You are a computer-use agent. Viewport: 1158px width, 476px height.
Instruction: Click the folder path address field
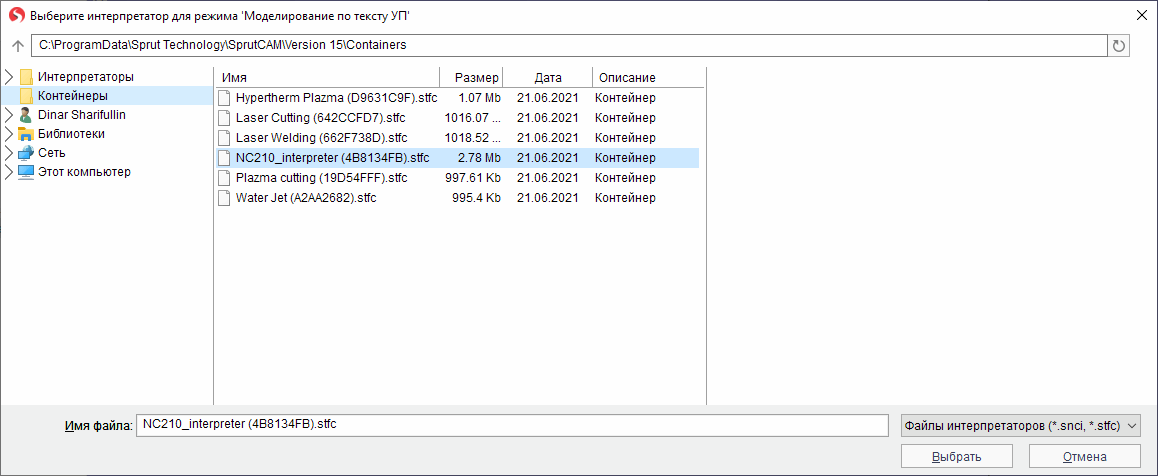point(569,45)
